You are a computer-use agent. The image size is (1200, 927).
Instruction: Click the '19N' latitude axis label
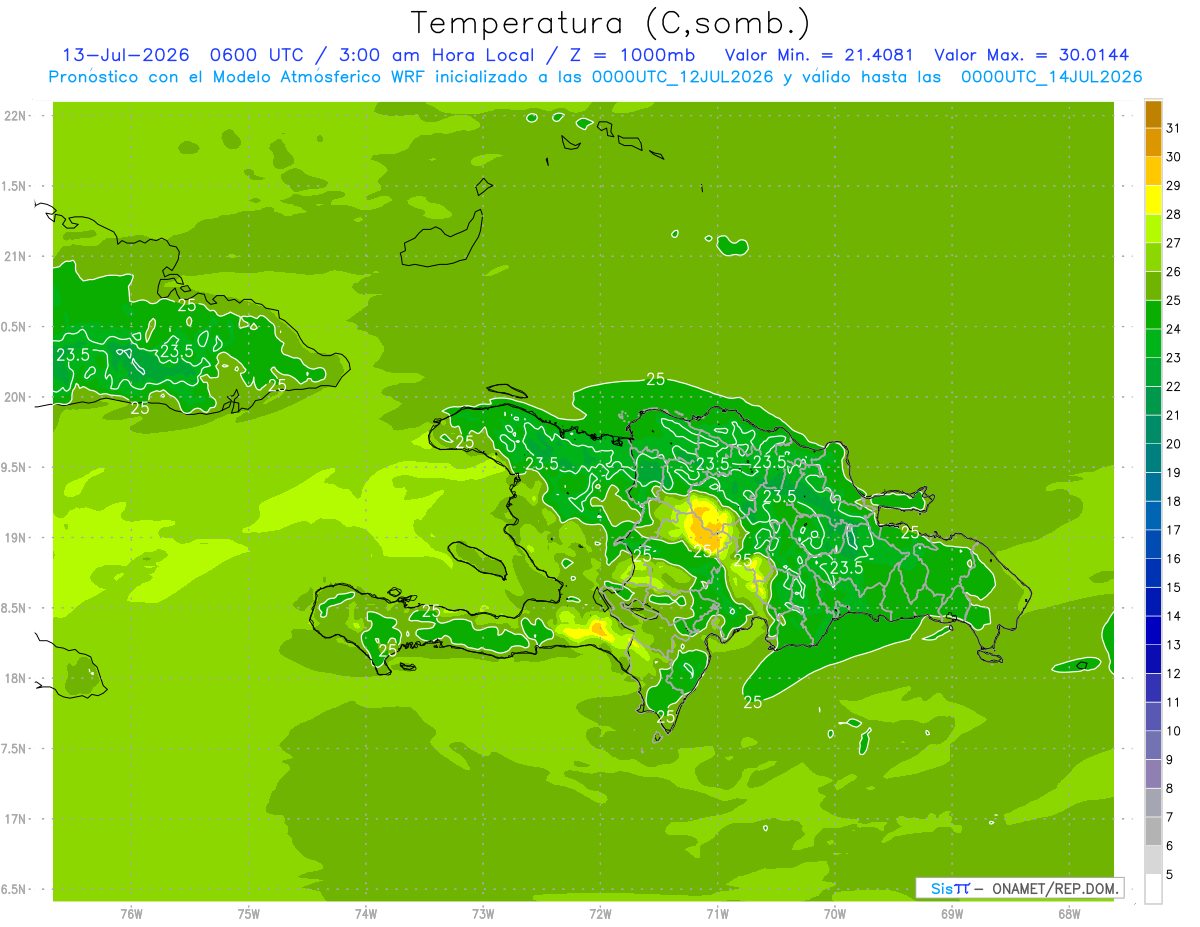pos(16,538)
